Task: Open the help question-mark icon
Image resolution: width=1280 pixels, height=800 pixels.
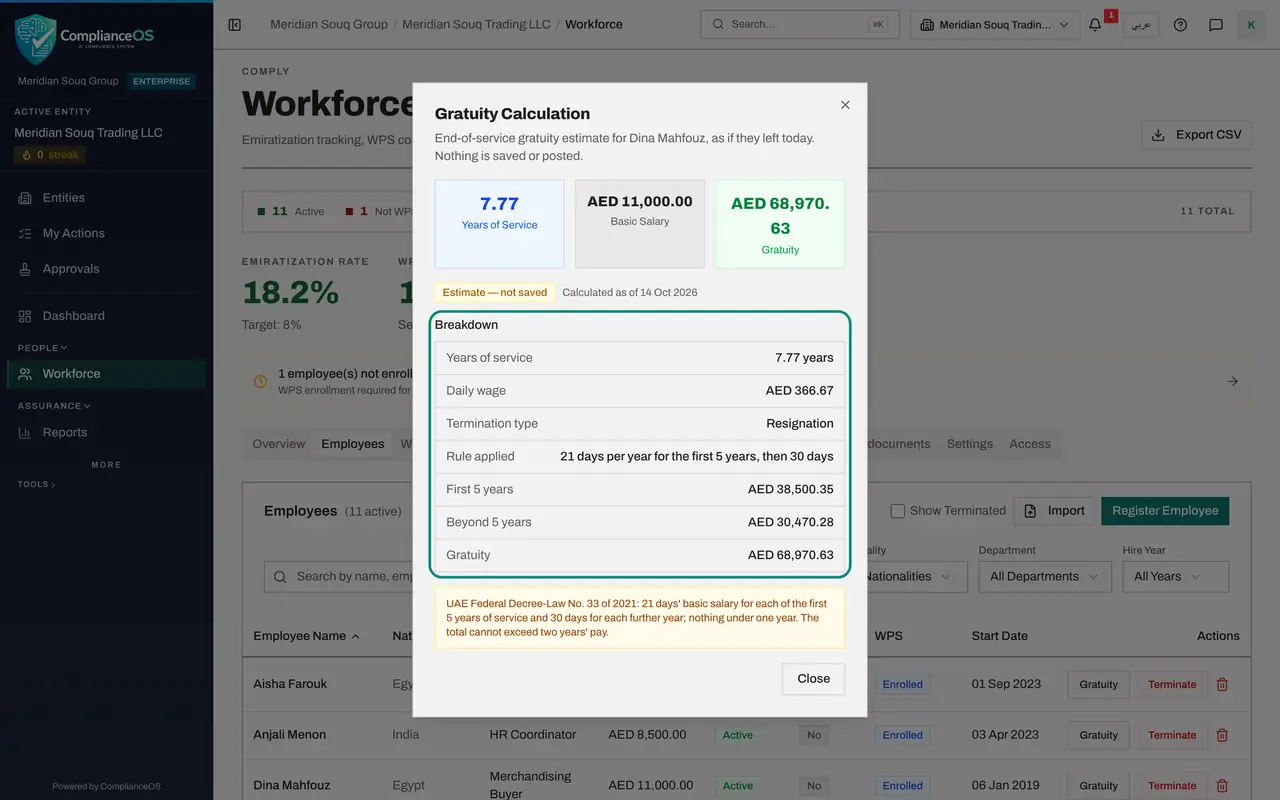Action: (x=1180, y=25)
